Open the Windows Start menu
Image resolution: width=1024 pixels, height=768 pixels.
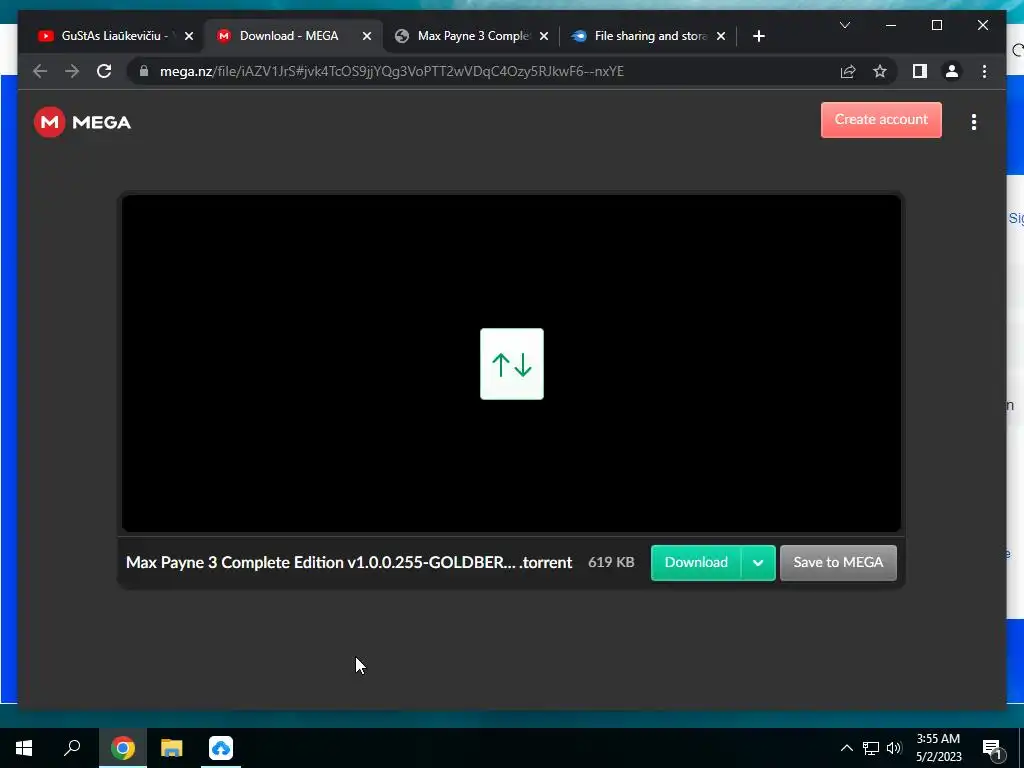[24, 748]
